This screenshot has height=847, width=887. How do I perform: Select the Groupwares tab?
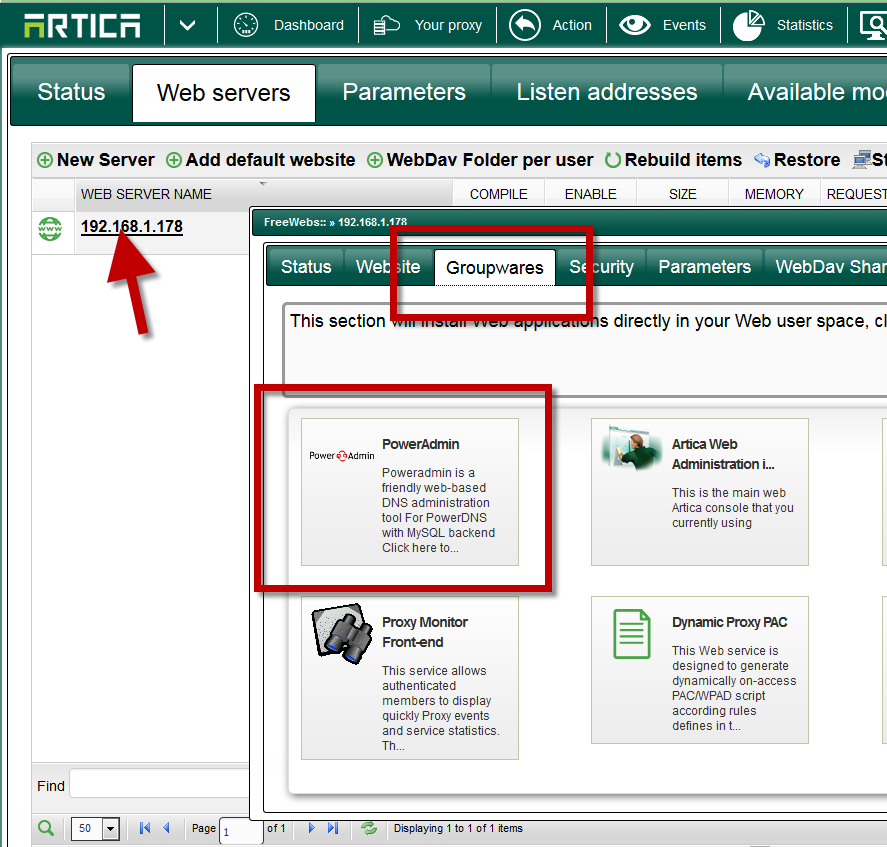pos(494,268)
